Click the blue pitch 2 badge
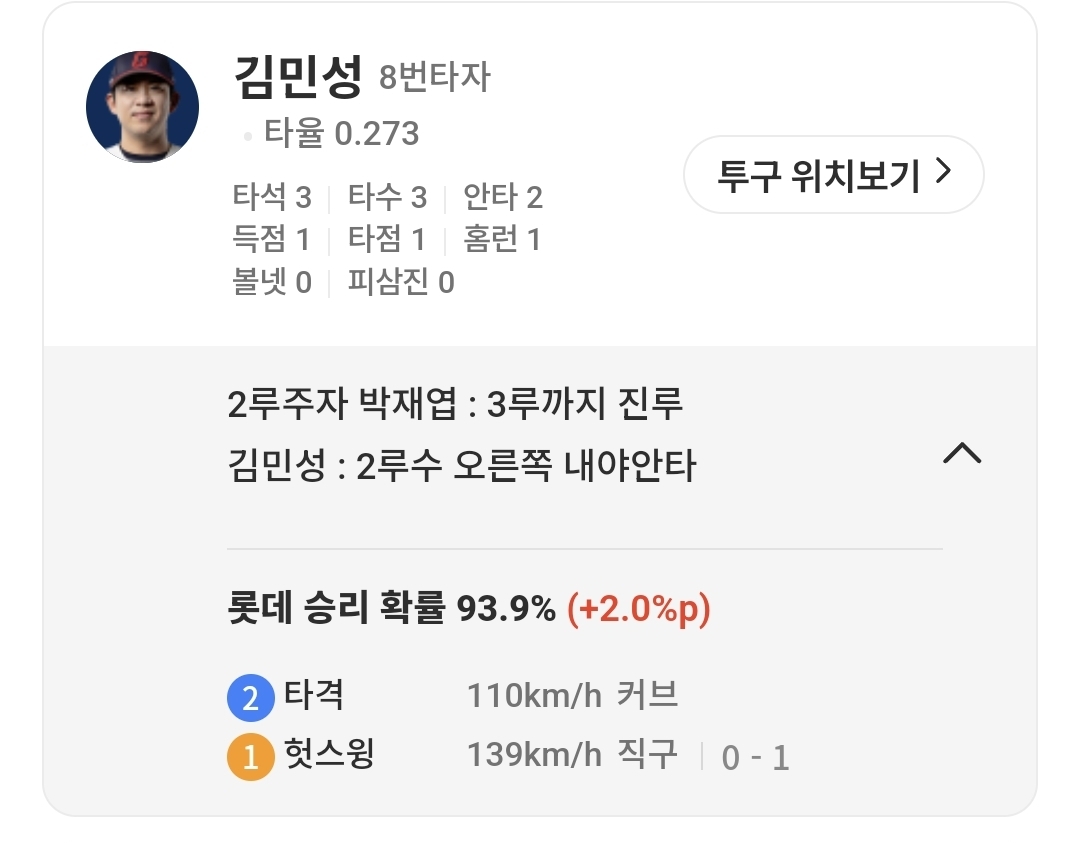This screenshot has width=1080, height=843. 250,698
